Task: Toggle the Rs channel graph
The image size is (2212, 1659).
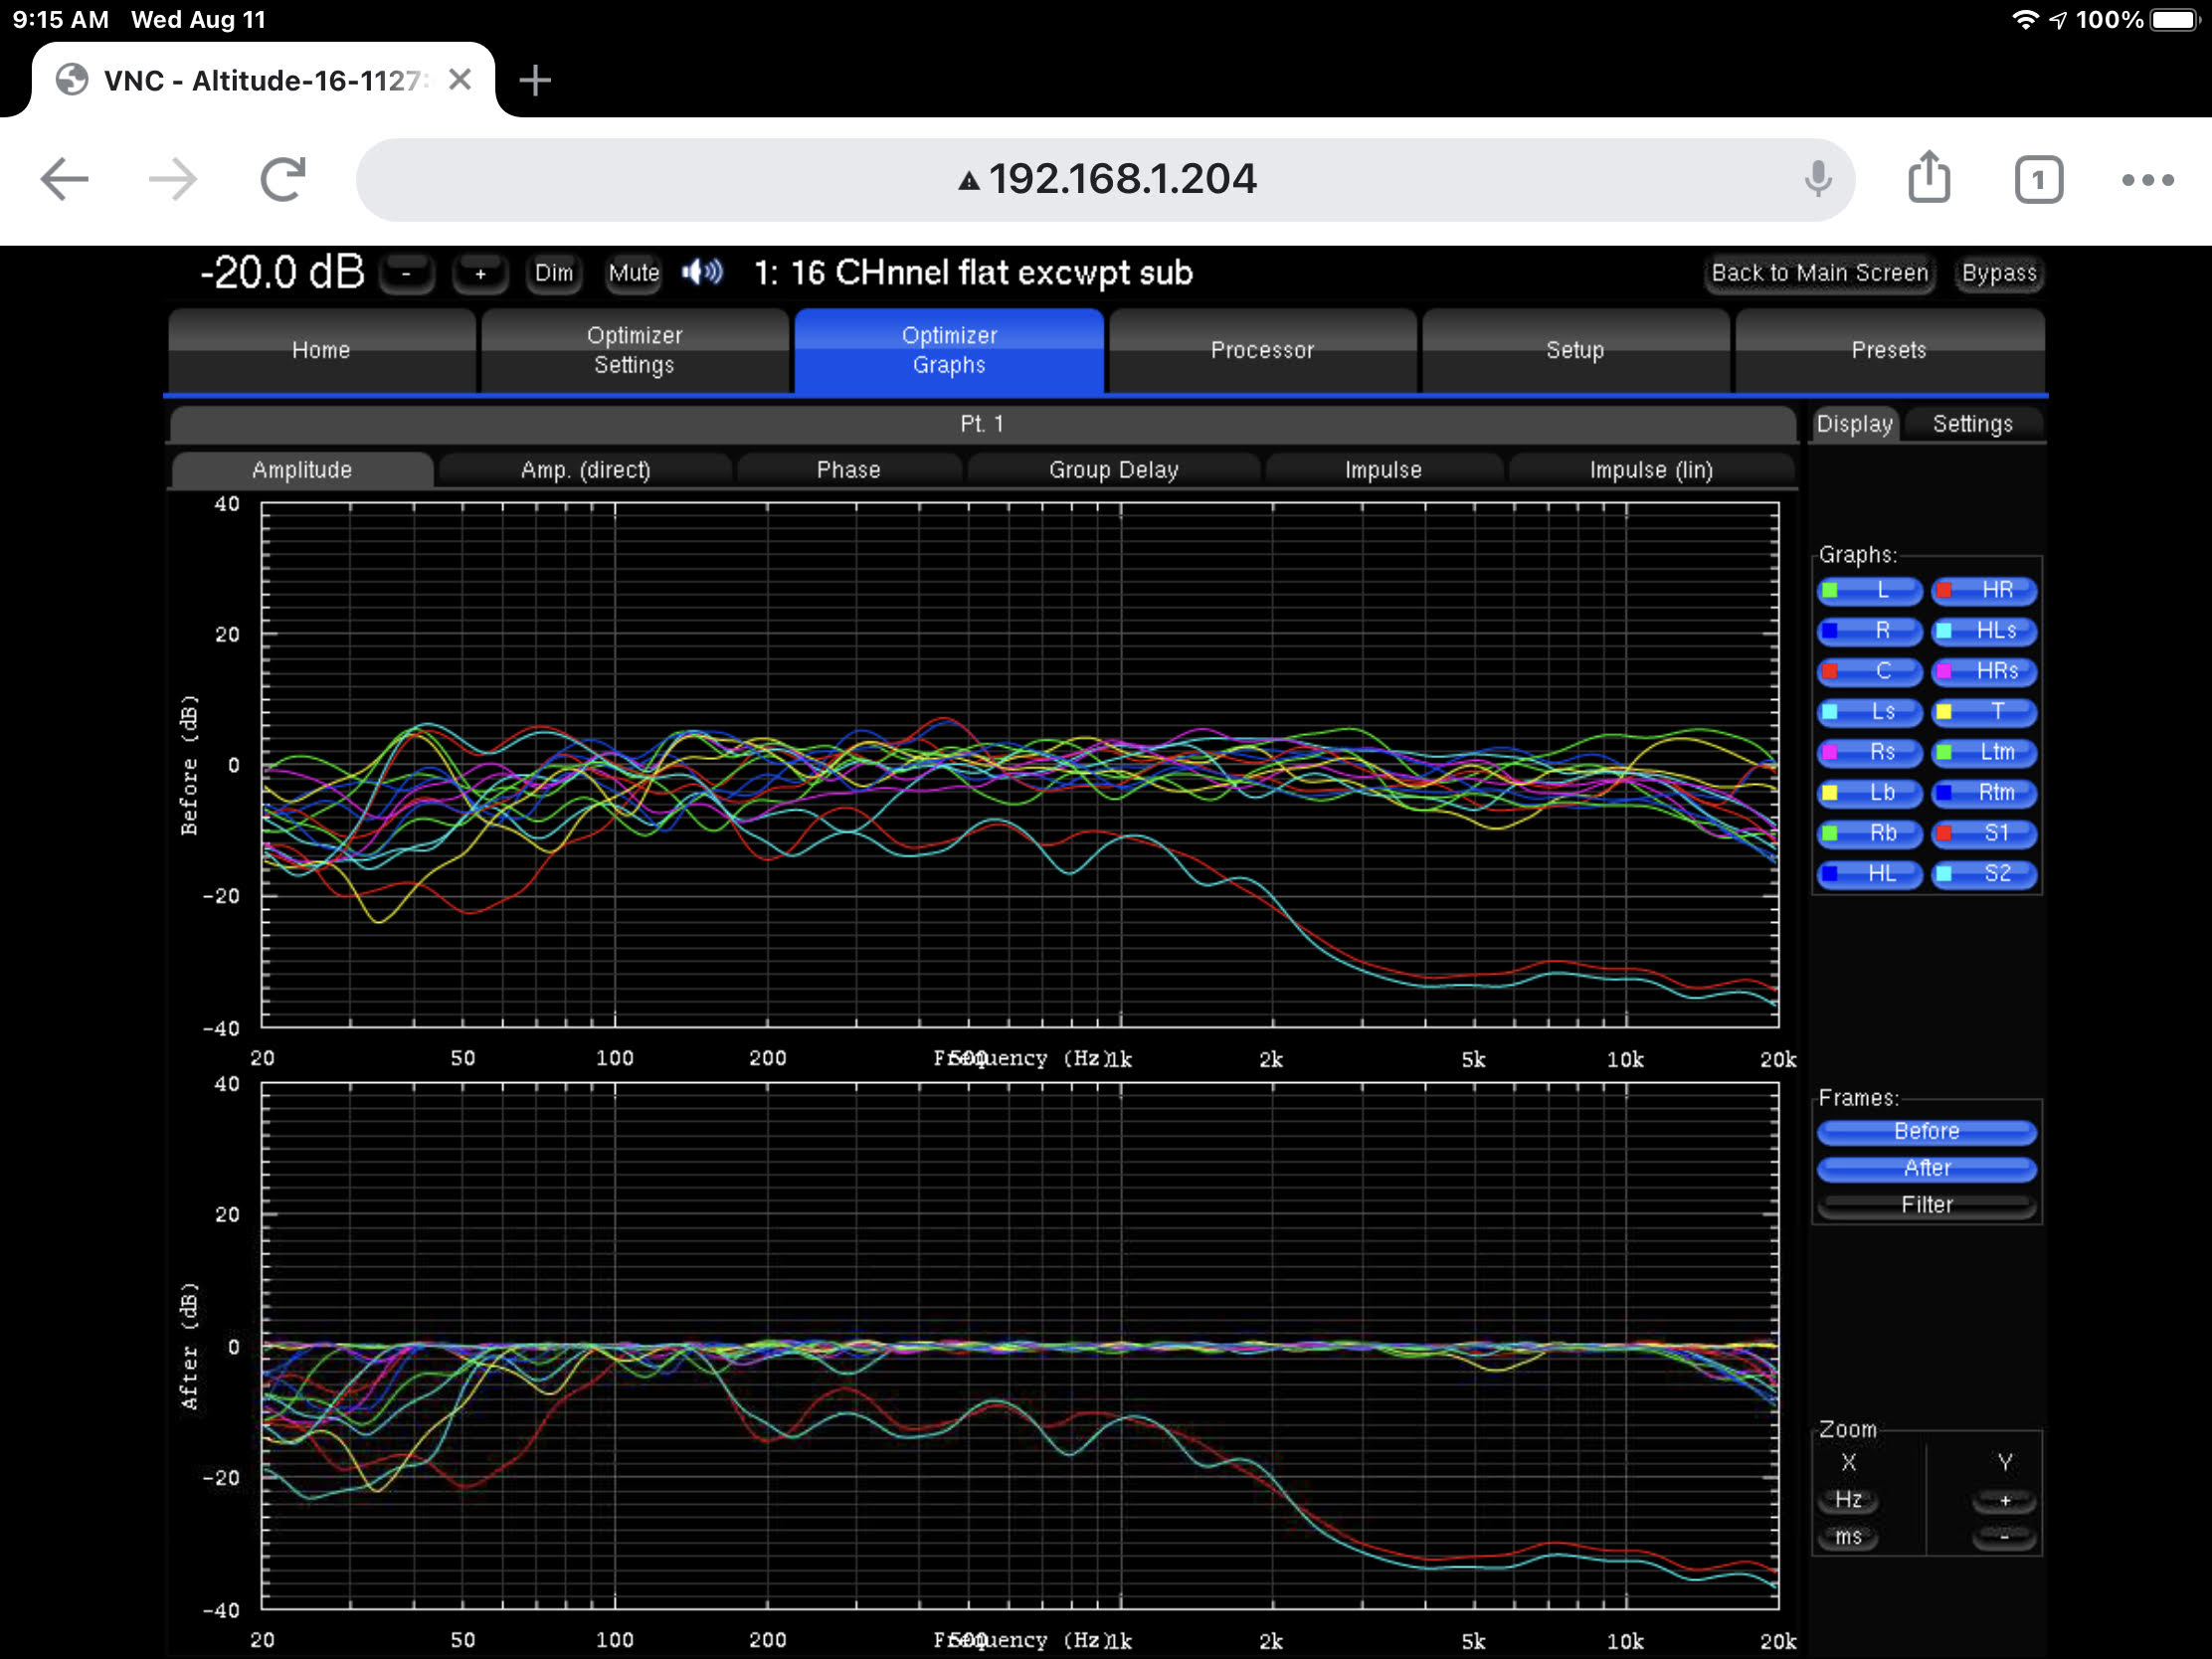Action: (1869, 752)
